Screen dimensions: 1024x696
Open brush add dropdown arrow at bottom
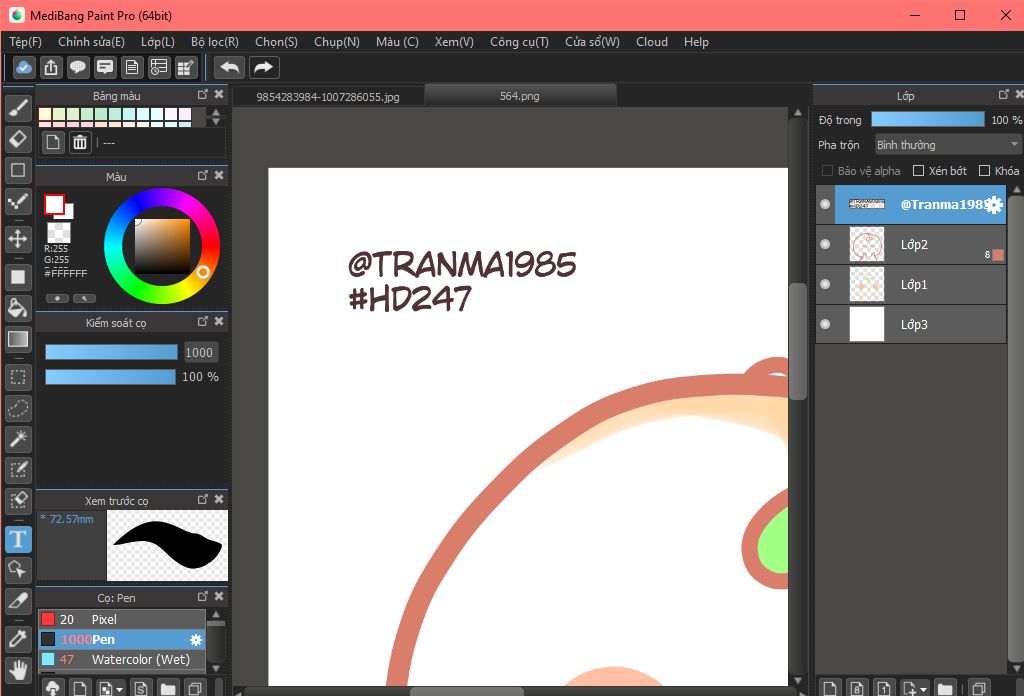119,689
